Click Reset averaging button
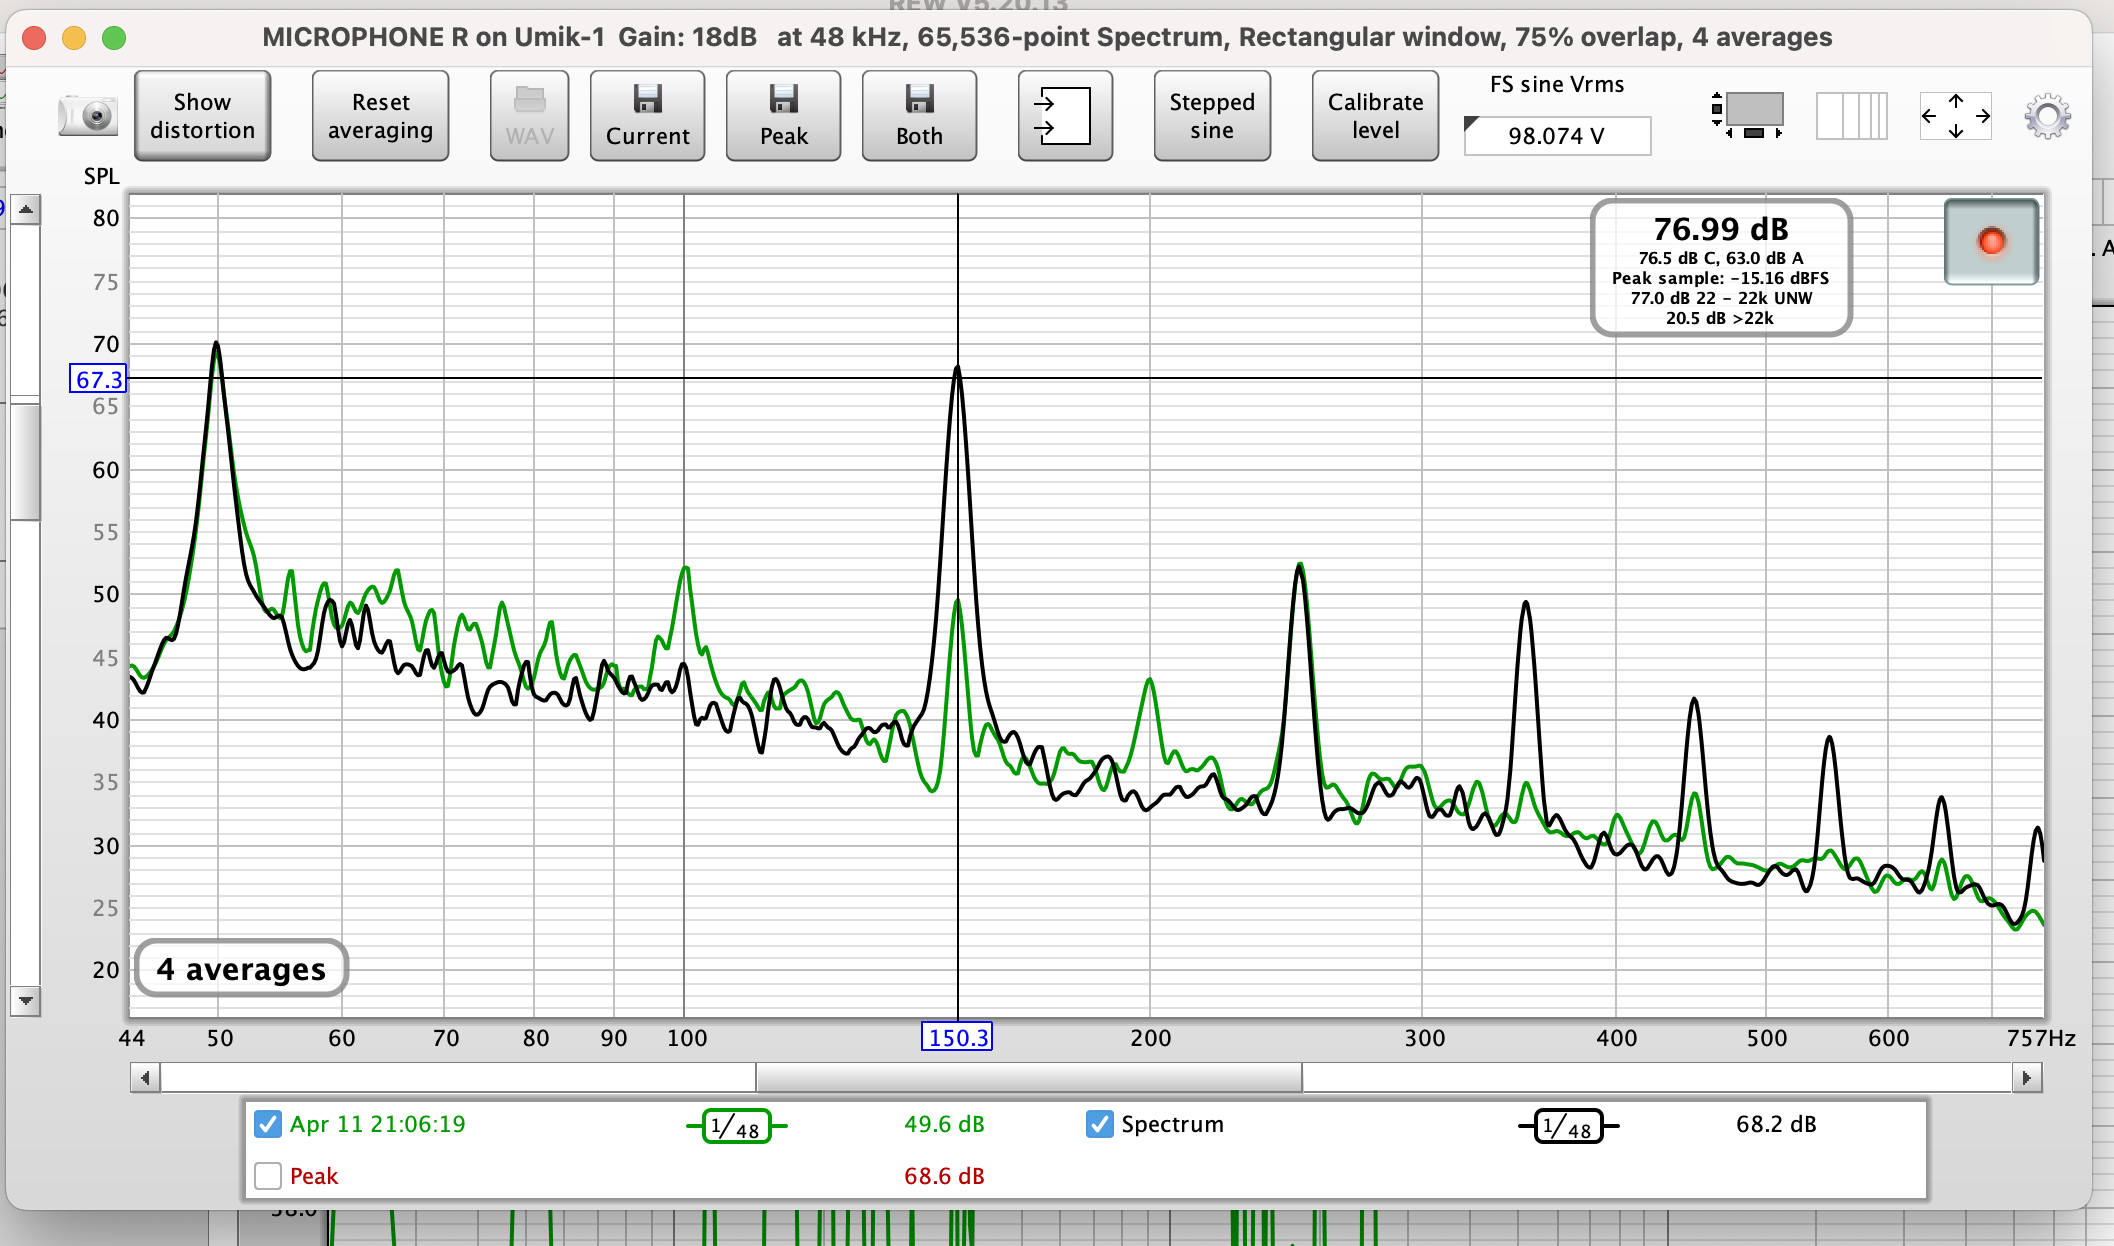The image size is (2114, 1246). [x=380, y=116]
